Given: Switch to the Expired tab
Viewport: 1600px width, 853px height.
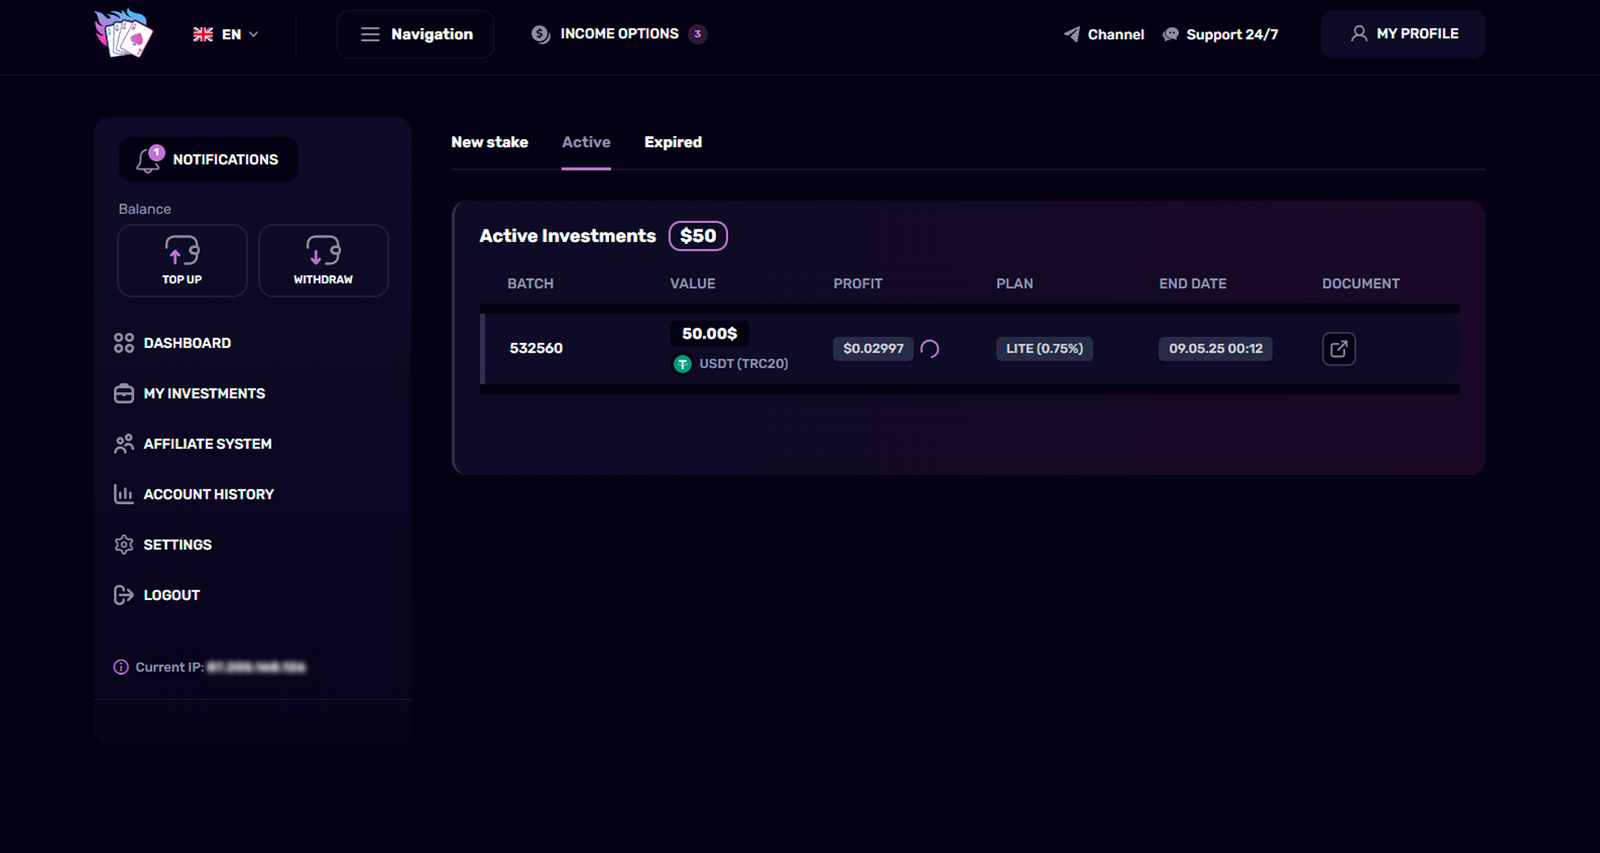Looking at the screenshot, I should 672,142.
